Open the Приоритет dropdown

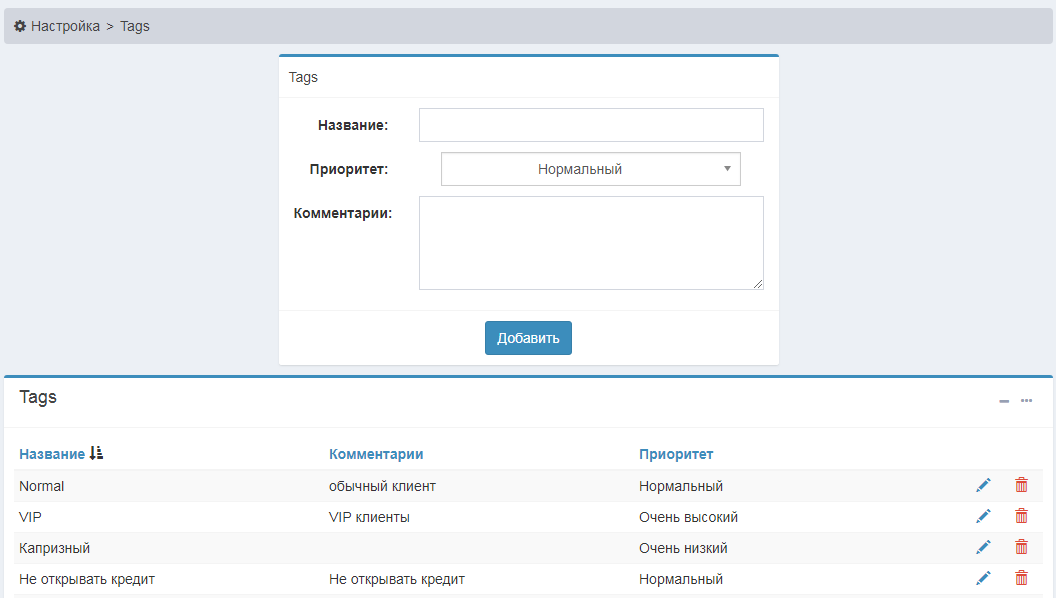[x=590, y=169]
